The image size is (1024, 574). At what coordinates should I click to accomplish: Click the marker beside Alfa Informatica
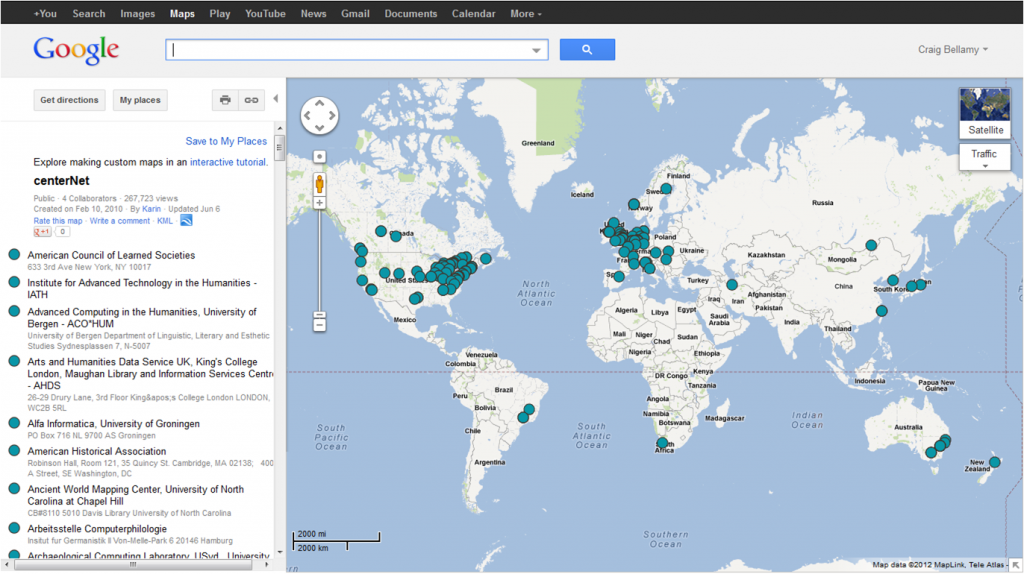tap(14, 423)
